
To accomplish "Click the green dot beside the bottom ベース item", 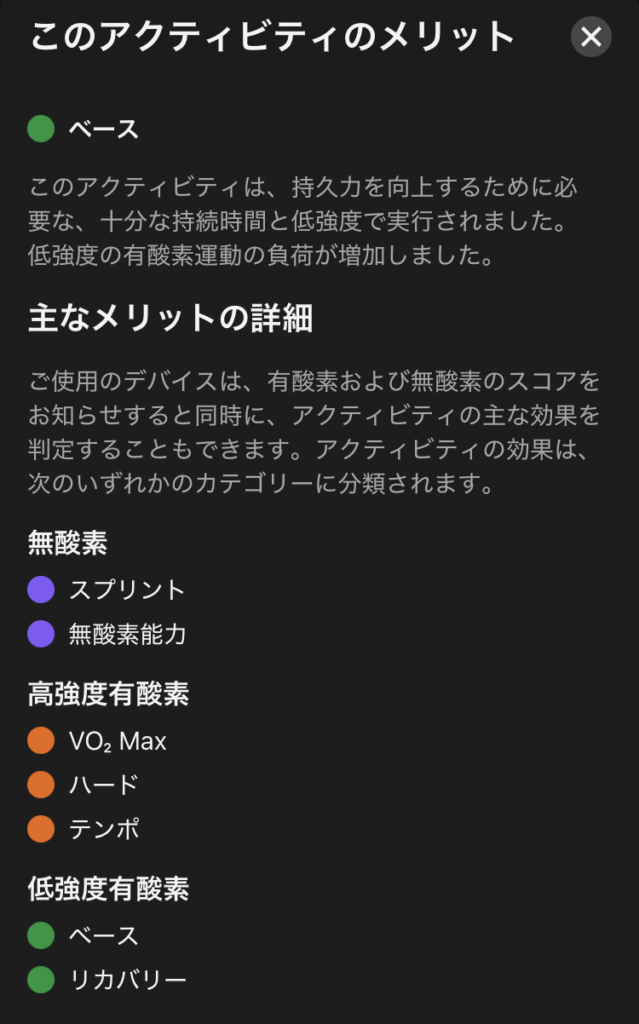I will coord(41,936).
